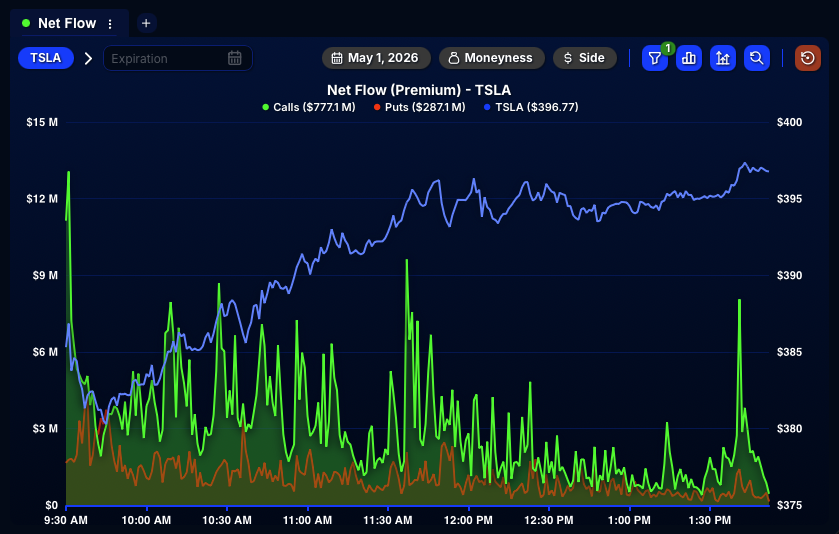Image resolution: width=839 pixels, height=534 pixels.
Task: Add a new tab with plus button
Action: (146, 23)
